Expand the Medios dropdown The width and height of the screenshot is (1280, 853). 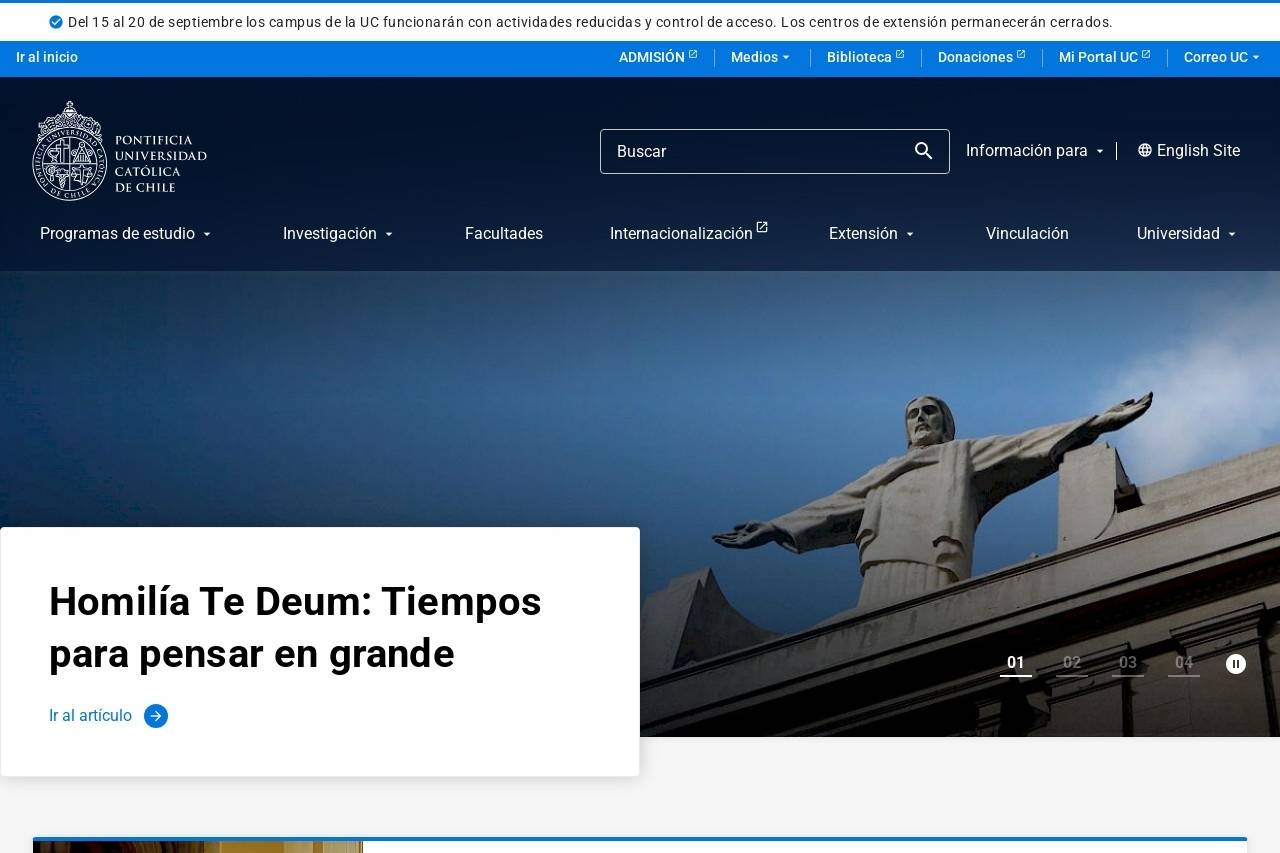761,57
